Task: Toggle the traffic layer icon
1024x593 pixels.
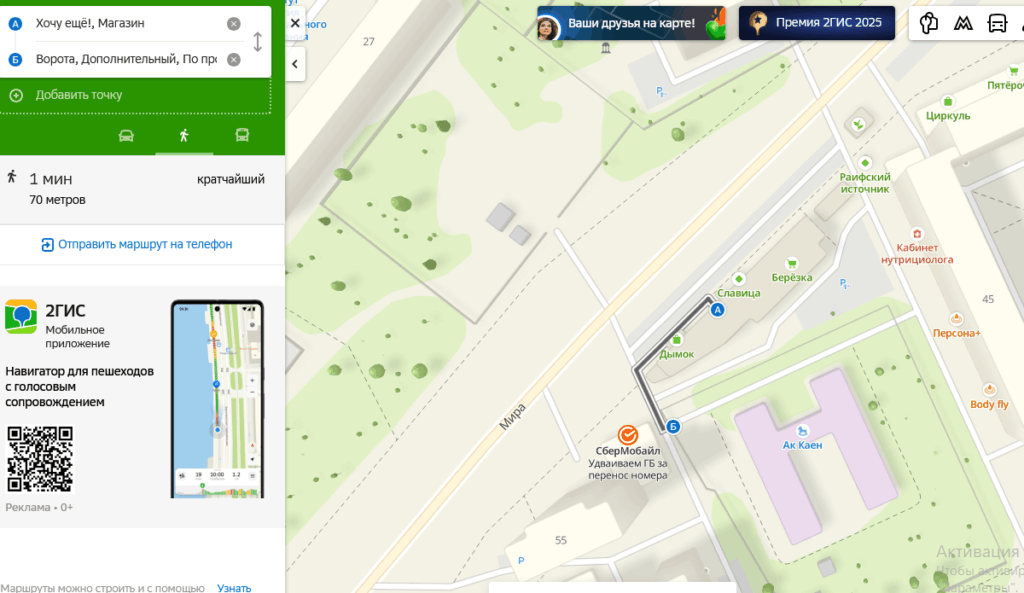Action: 929,23
